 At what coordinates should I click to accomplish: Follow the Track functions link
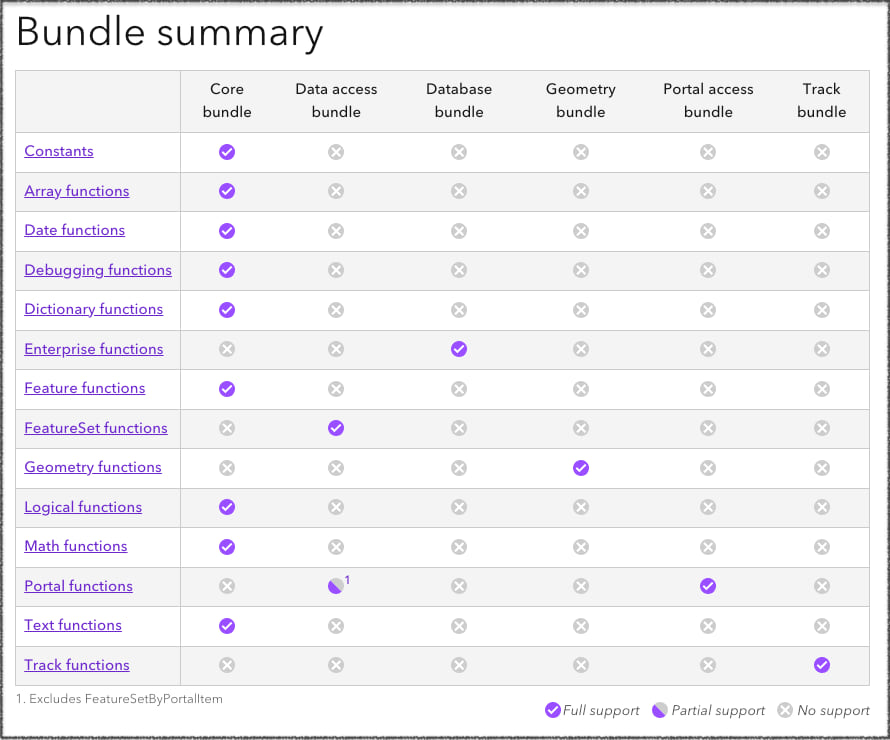click(x=77, y=665)
